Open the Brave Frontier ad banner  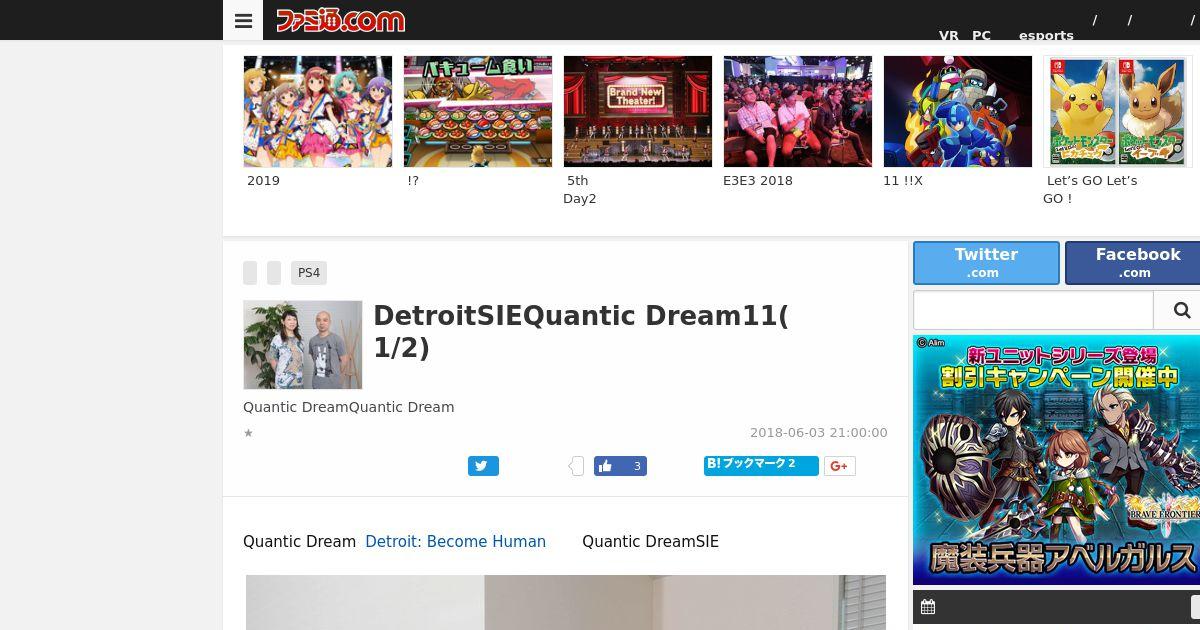(1056, 460)
